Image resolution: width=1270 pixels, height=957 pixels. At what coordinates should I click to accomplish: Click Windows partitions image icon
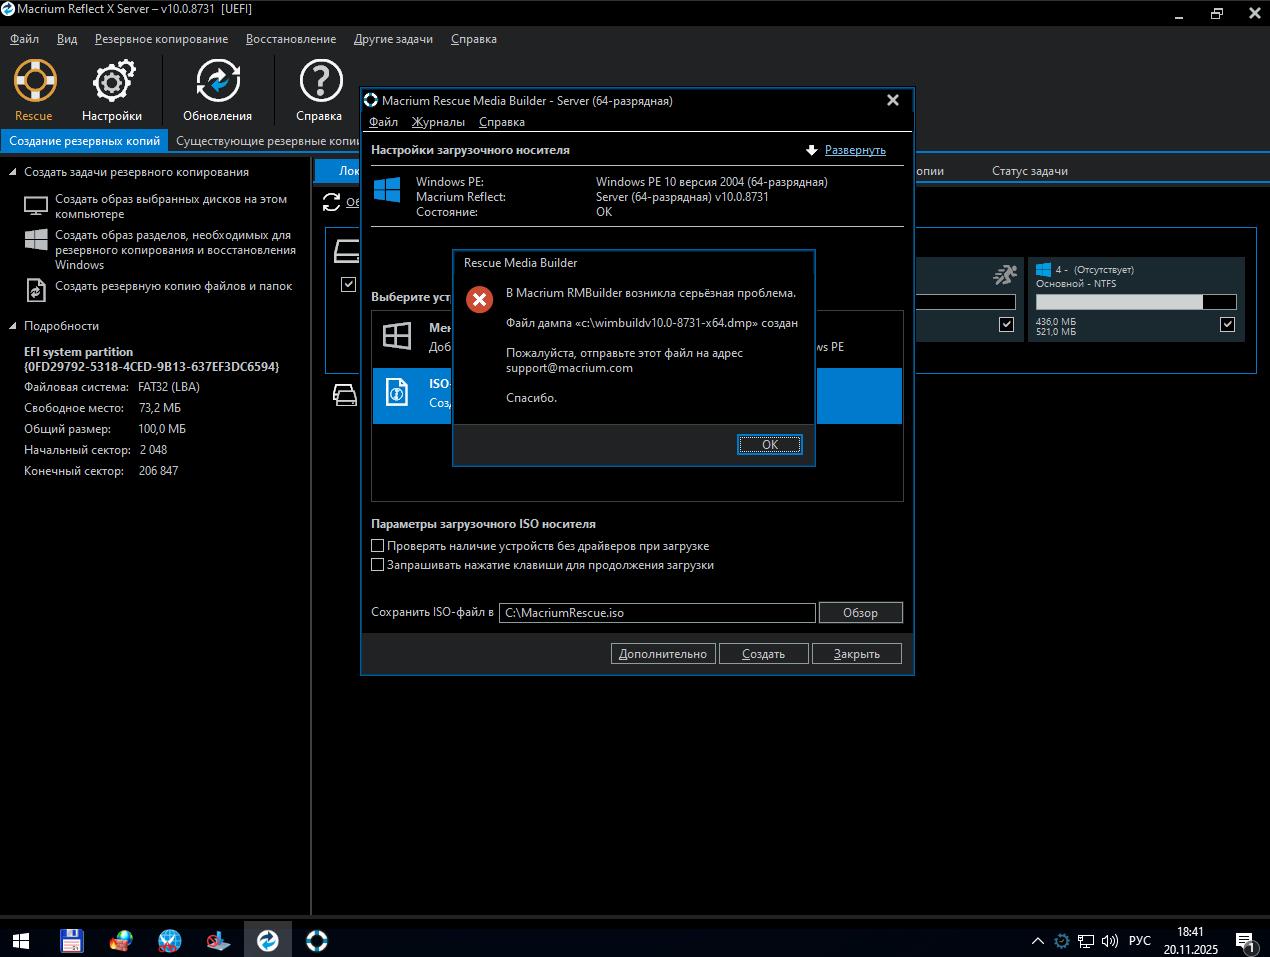tap(36, 240)
